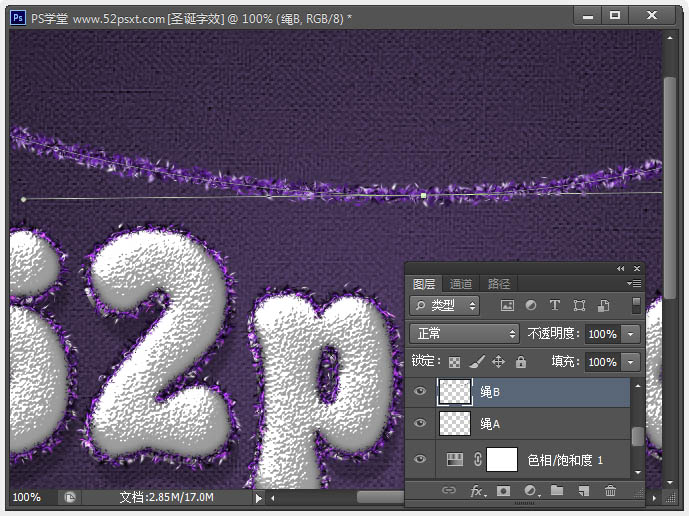Switch to the 通道 tab
The image size is (689, 516).
click(460, 284)
